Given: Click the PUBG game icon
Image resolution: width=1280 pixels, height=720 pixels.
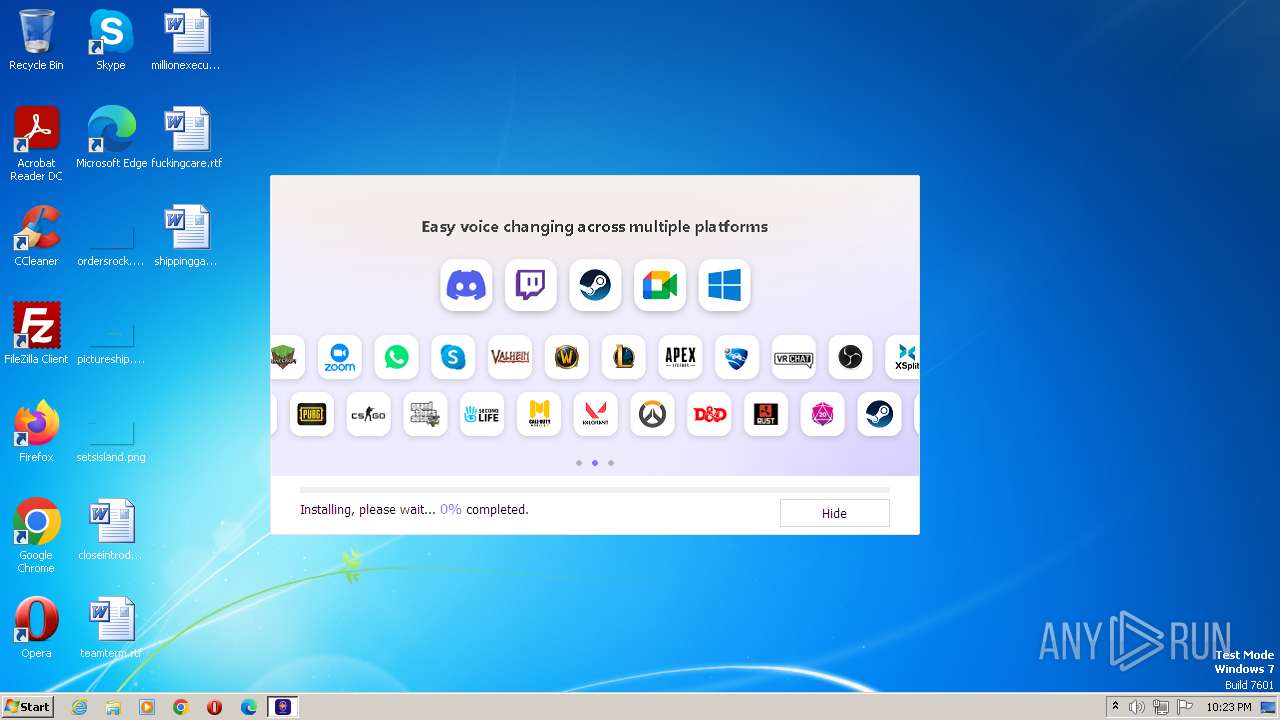Looking at the screenshot, I should pyautogui.click(x=312, y=414).
